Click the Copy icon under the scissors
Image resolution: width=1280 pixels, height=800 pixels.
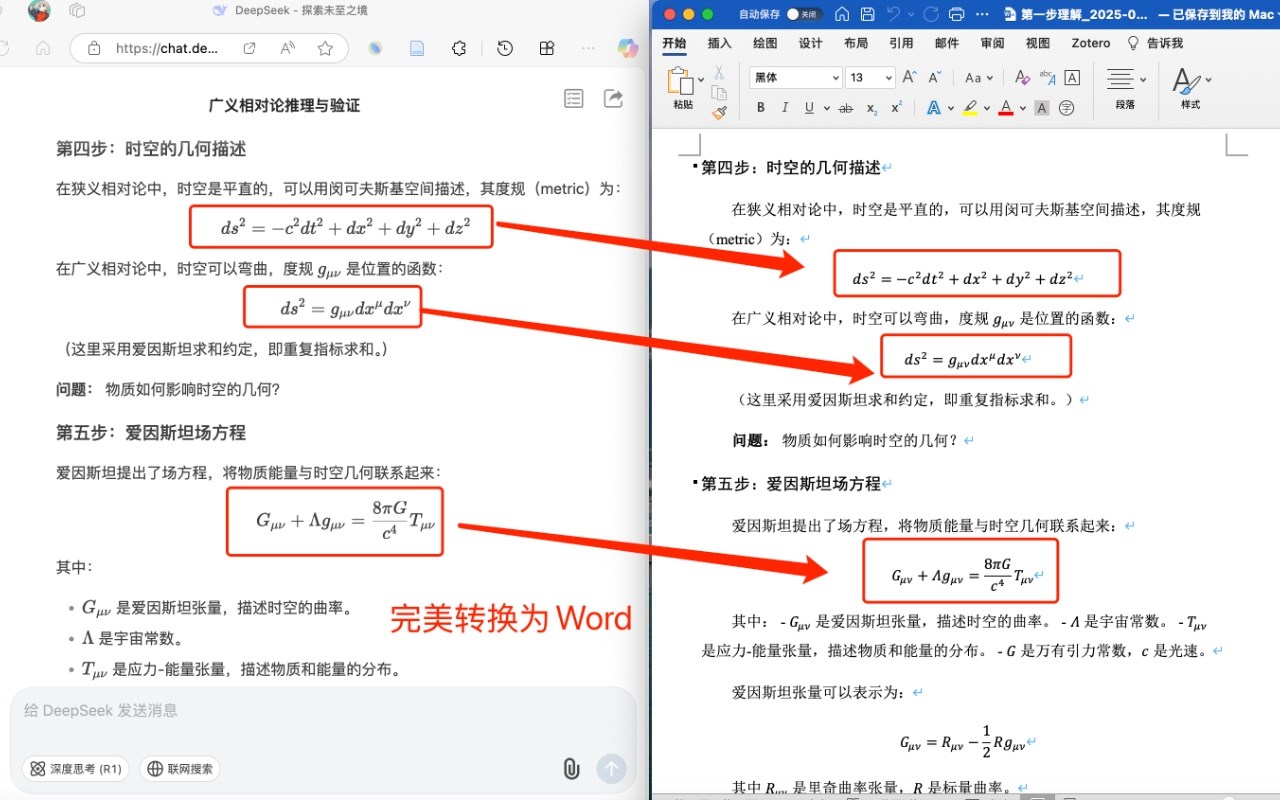718,92
